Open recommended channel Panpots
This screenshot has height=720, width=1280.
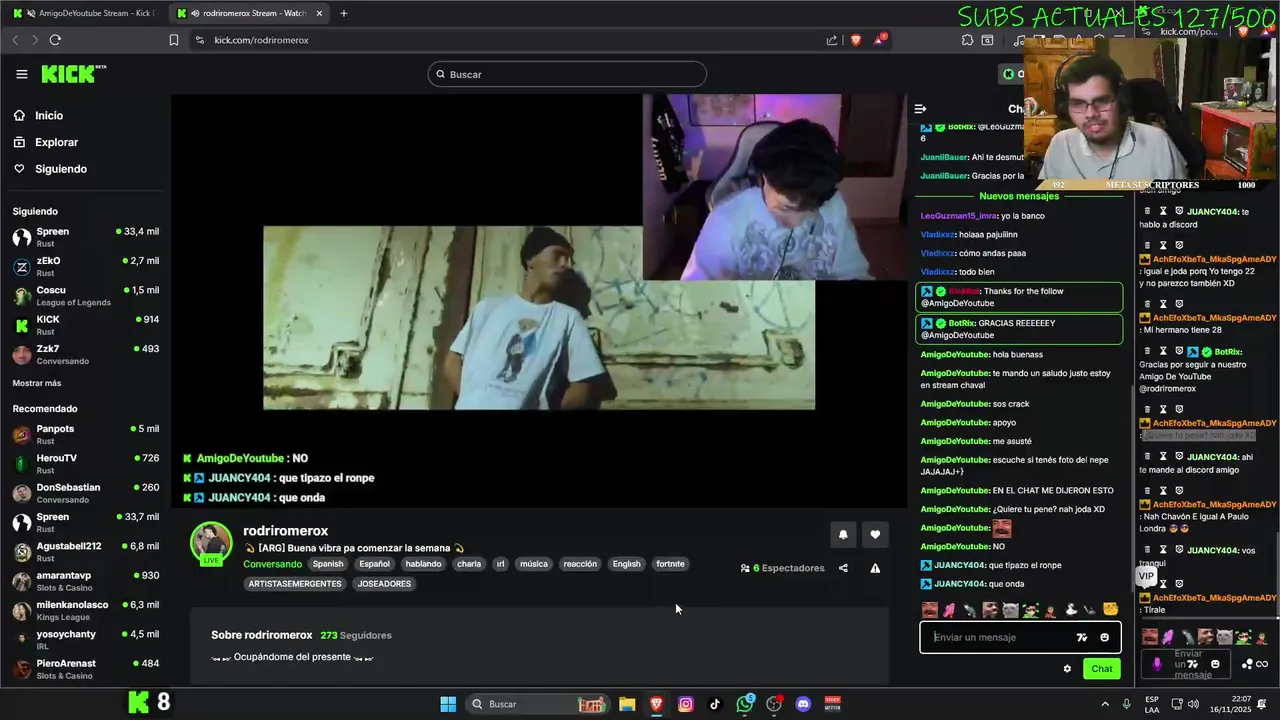(85, 434)
